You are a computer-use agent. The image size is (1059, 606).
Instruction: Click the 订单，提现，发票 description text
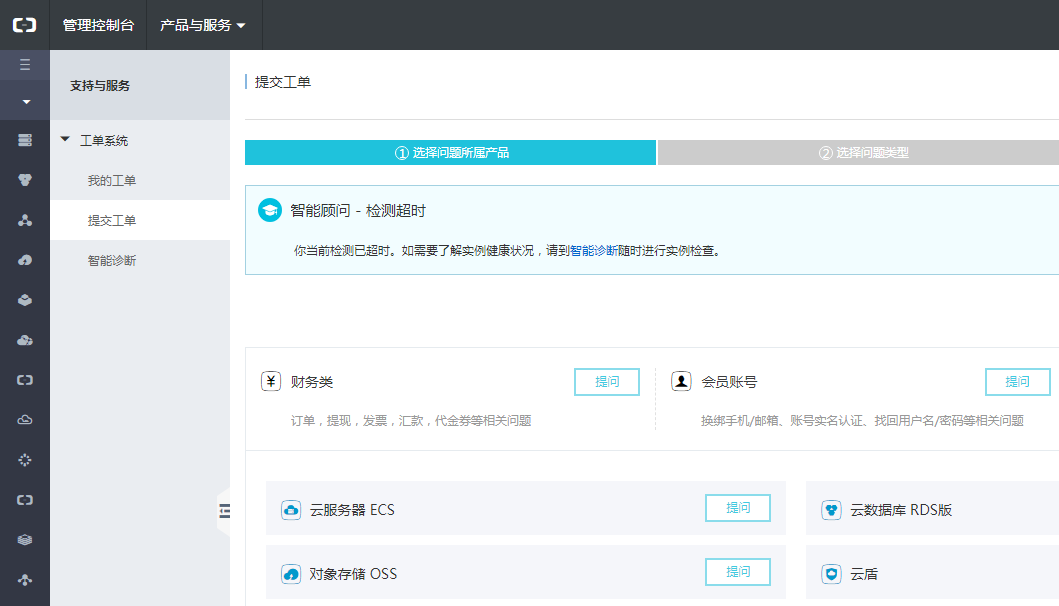tap(411, 421)
